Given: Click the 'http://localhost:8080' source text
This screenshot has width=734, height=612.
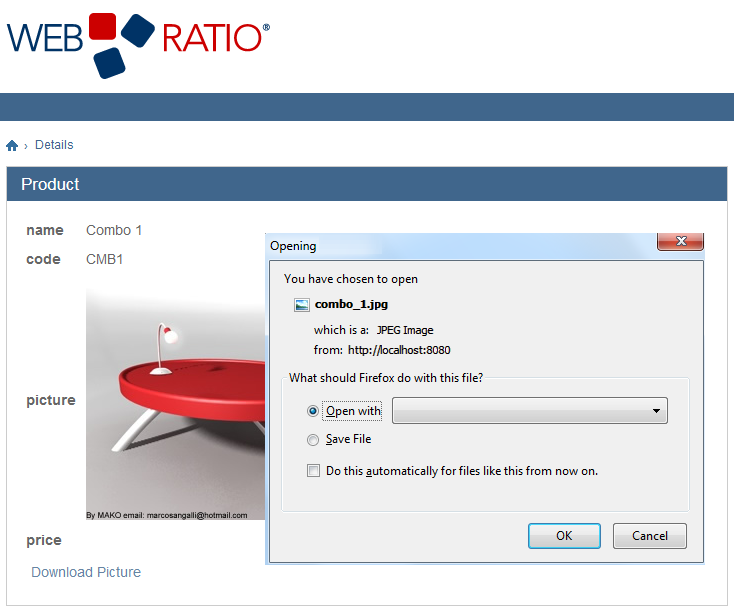Looking at the screenshot, I should coord(399,350).
